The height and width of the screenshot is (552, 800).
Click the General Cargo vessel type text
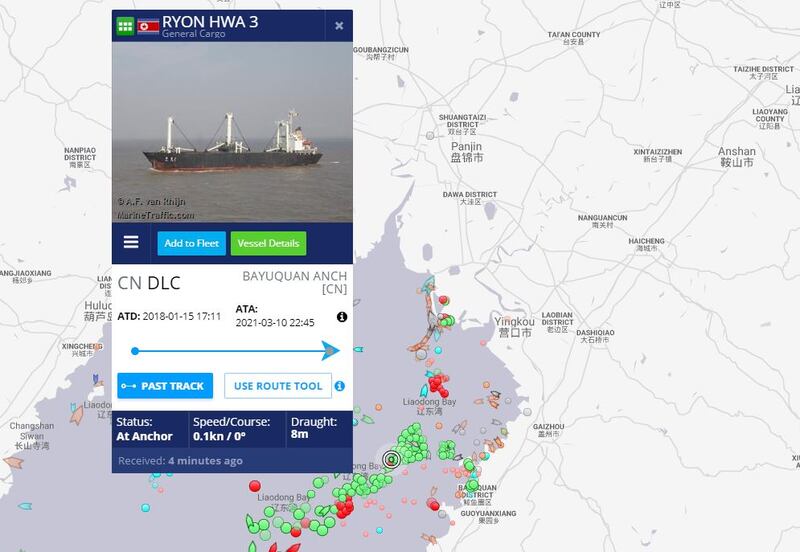193,34
